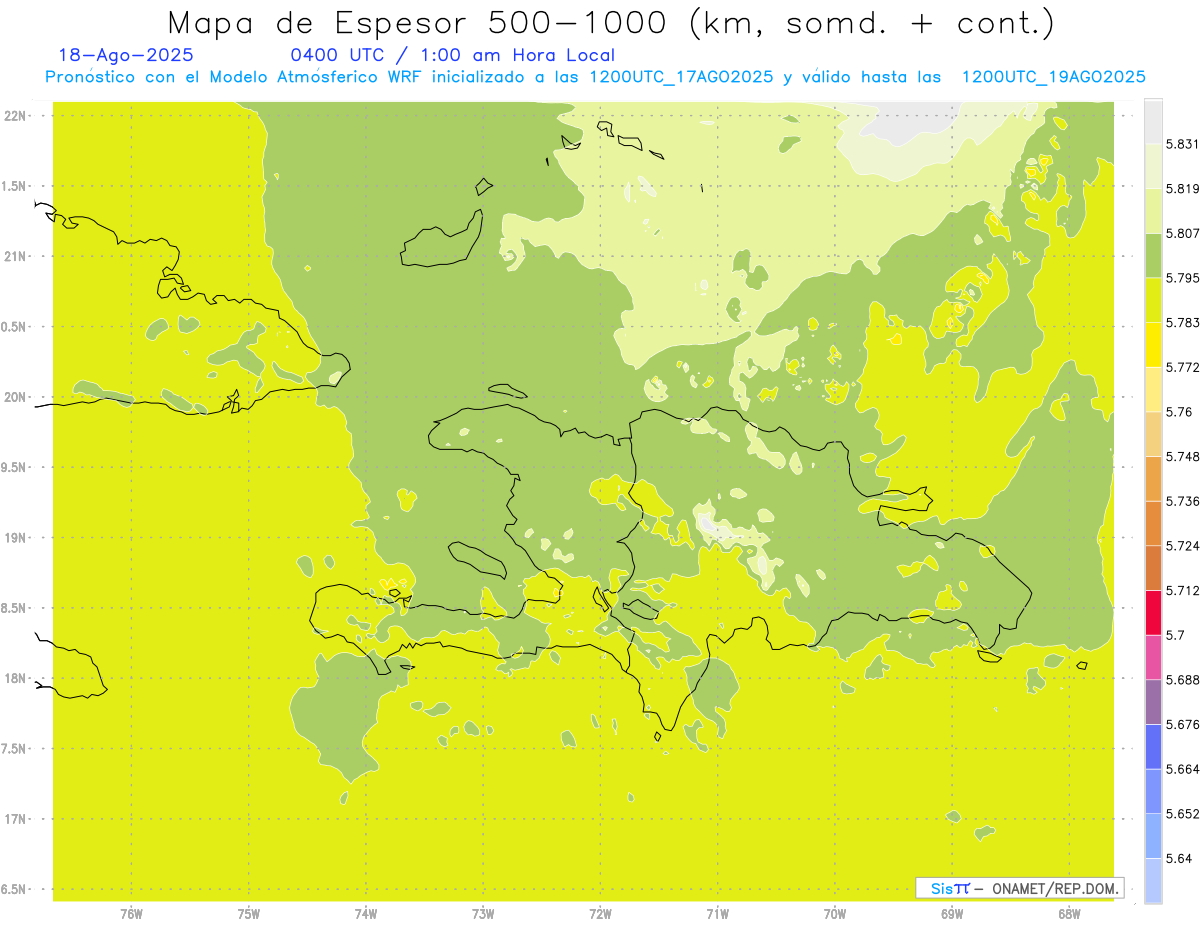This screenshot has height=927, width=1200.
Task: Click the '18N' latitude label
Action: [x=15, y=678]
